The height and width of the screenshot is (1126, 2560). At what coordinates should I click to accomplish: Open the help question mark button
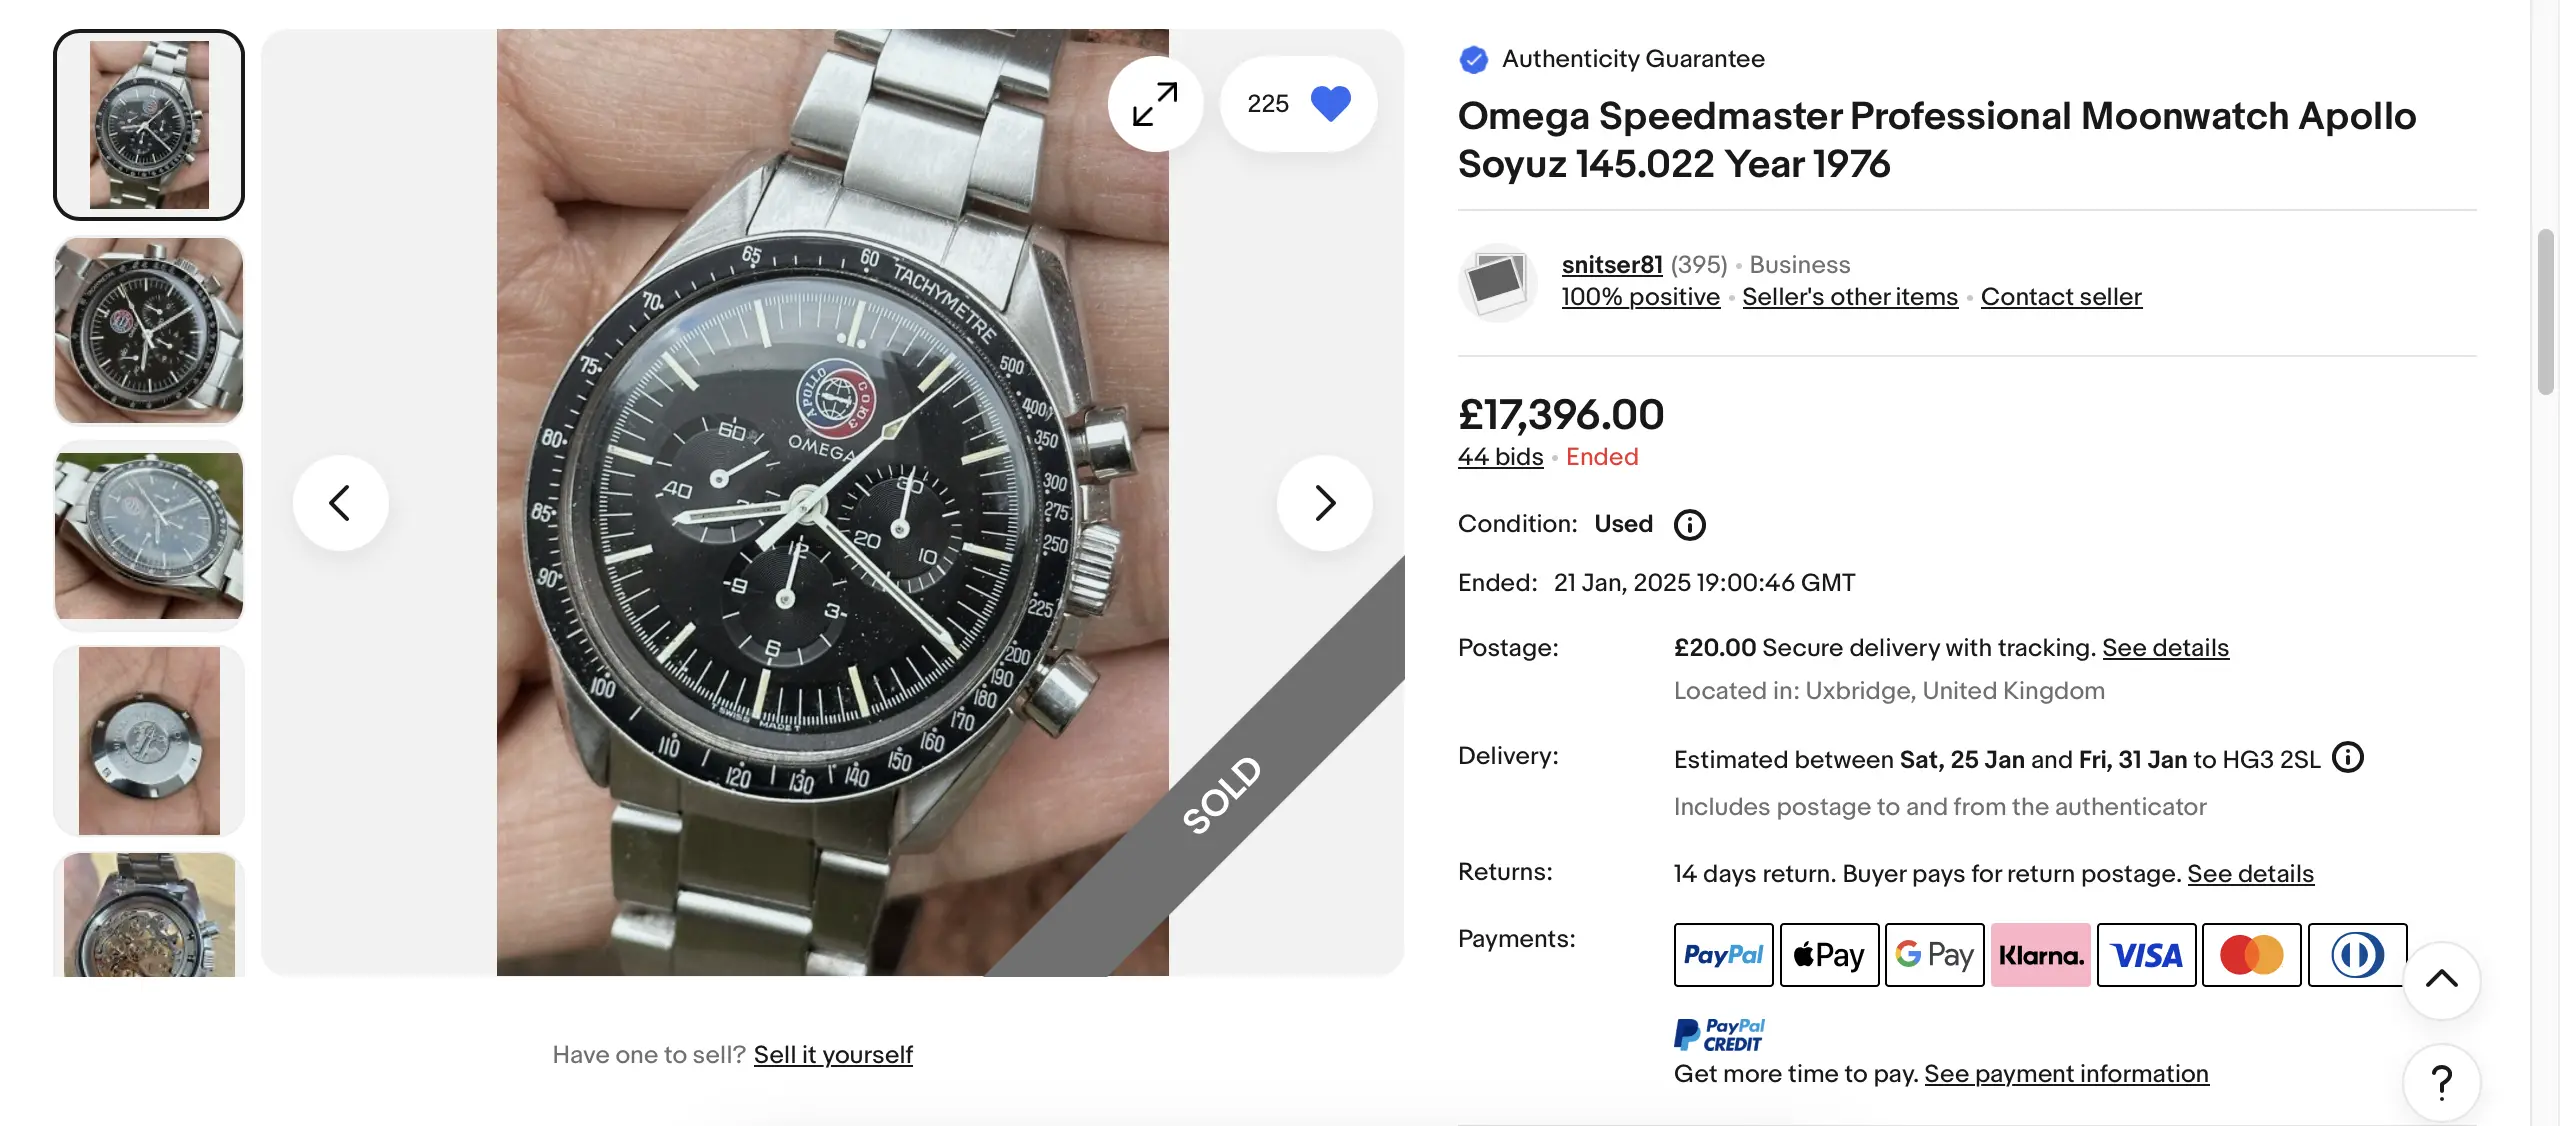[2441, 1082]
